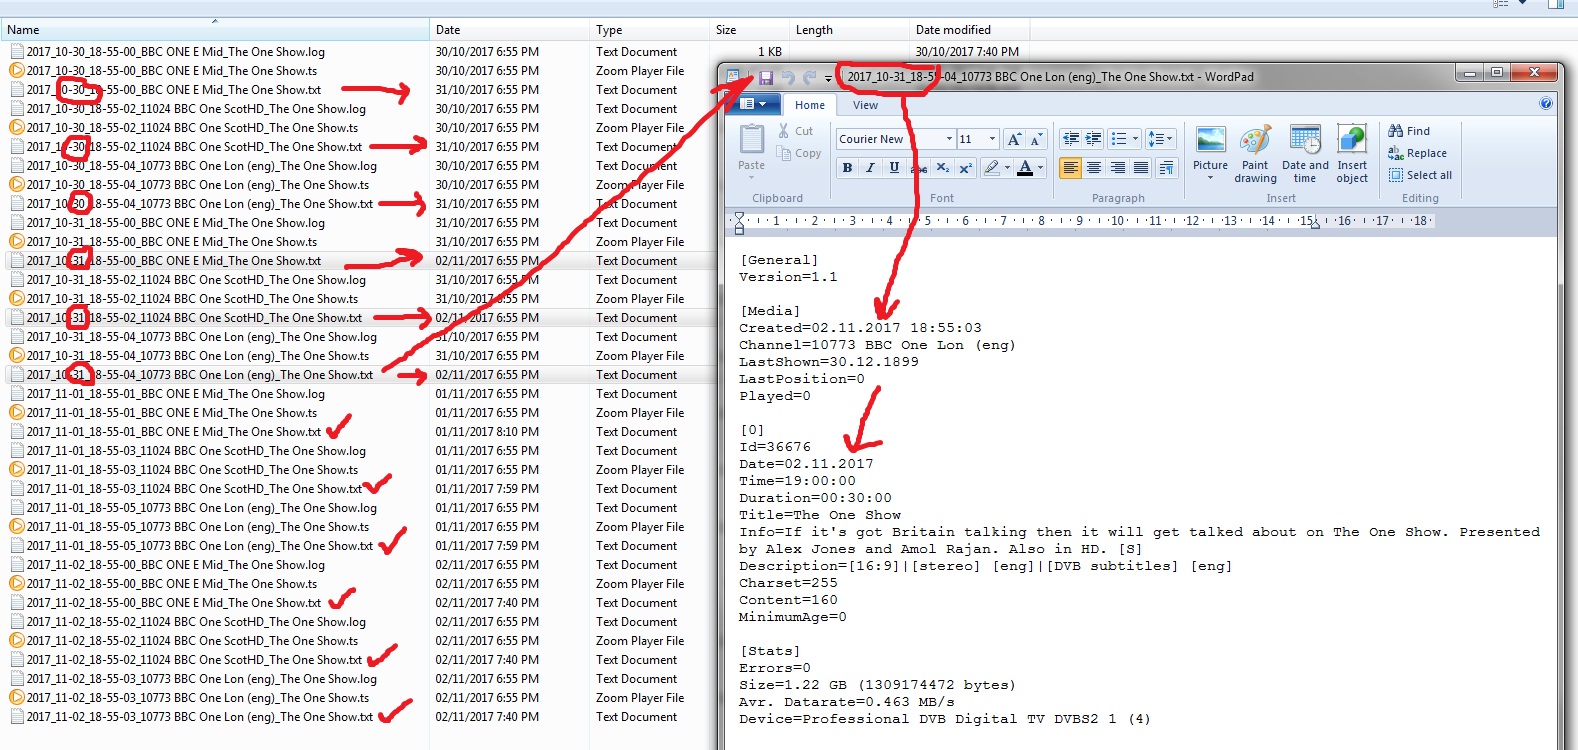Click the Grow font icon
Image resolution: width=1578 pixels, height=750 pixels.
[1014, 139]
